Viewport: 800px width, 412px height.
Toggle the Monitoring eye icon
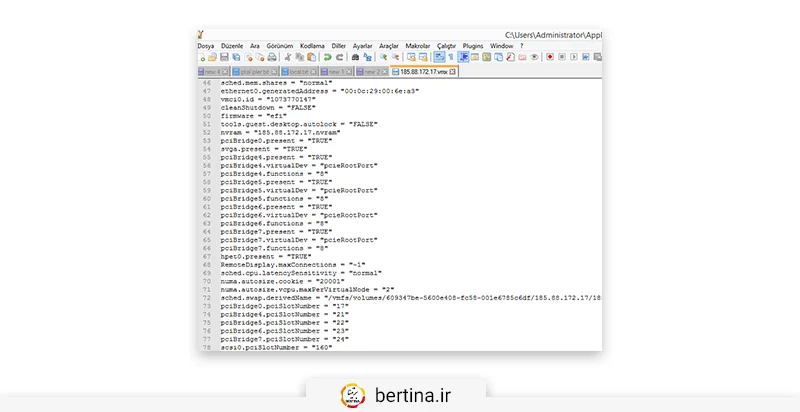pos(534,58)
